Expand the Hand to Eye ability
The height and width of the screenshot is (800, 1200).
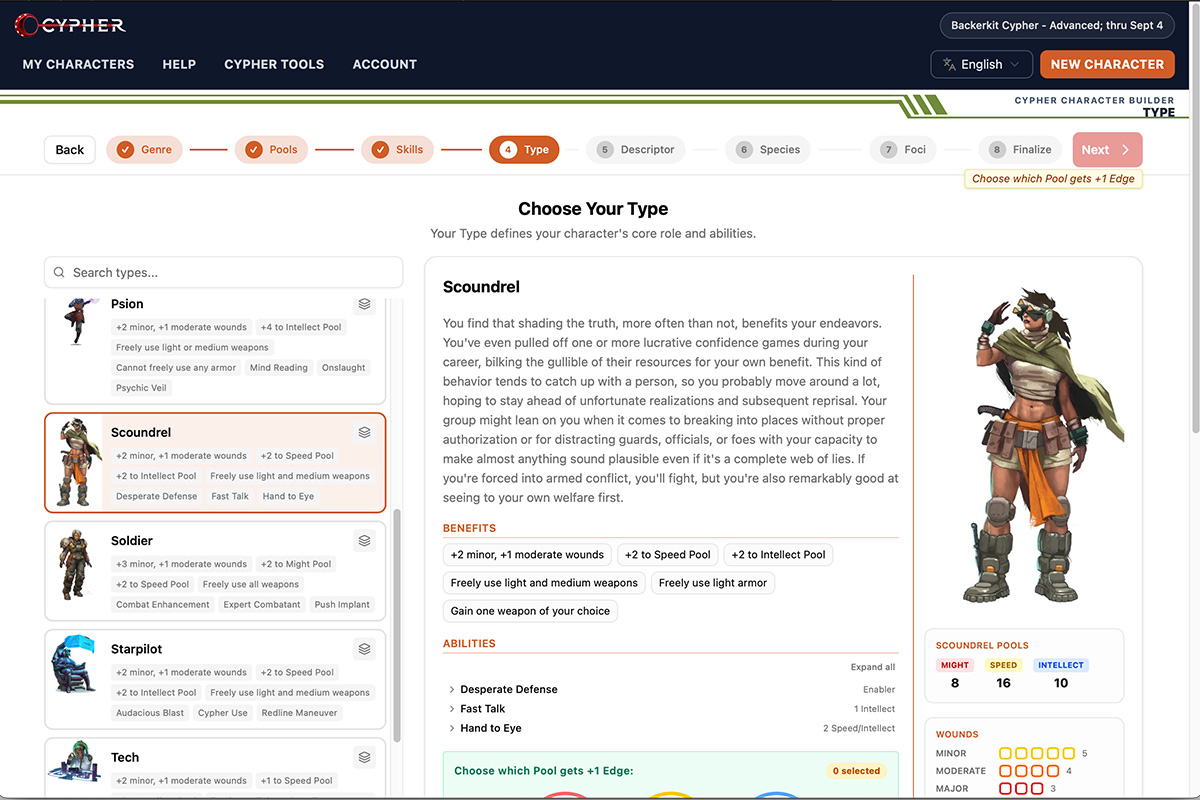(x=490, y=728)
